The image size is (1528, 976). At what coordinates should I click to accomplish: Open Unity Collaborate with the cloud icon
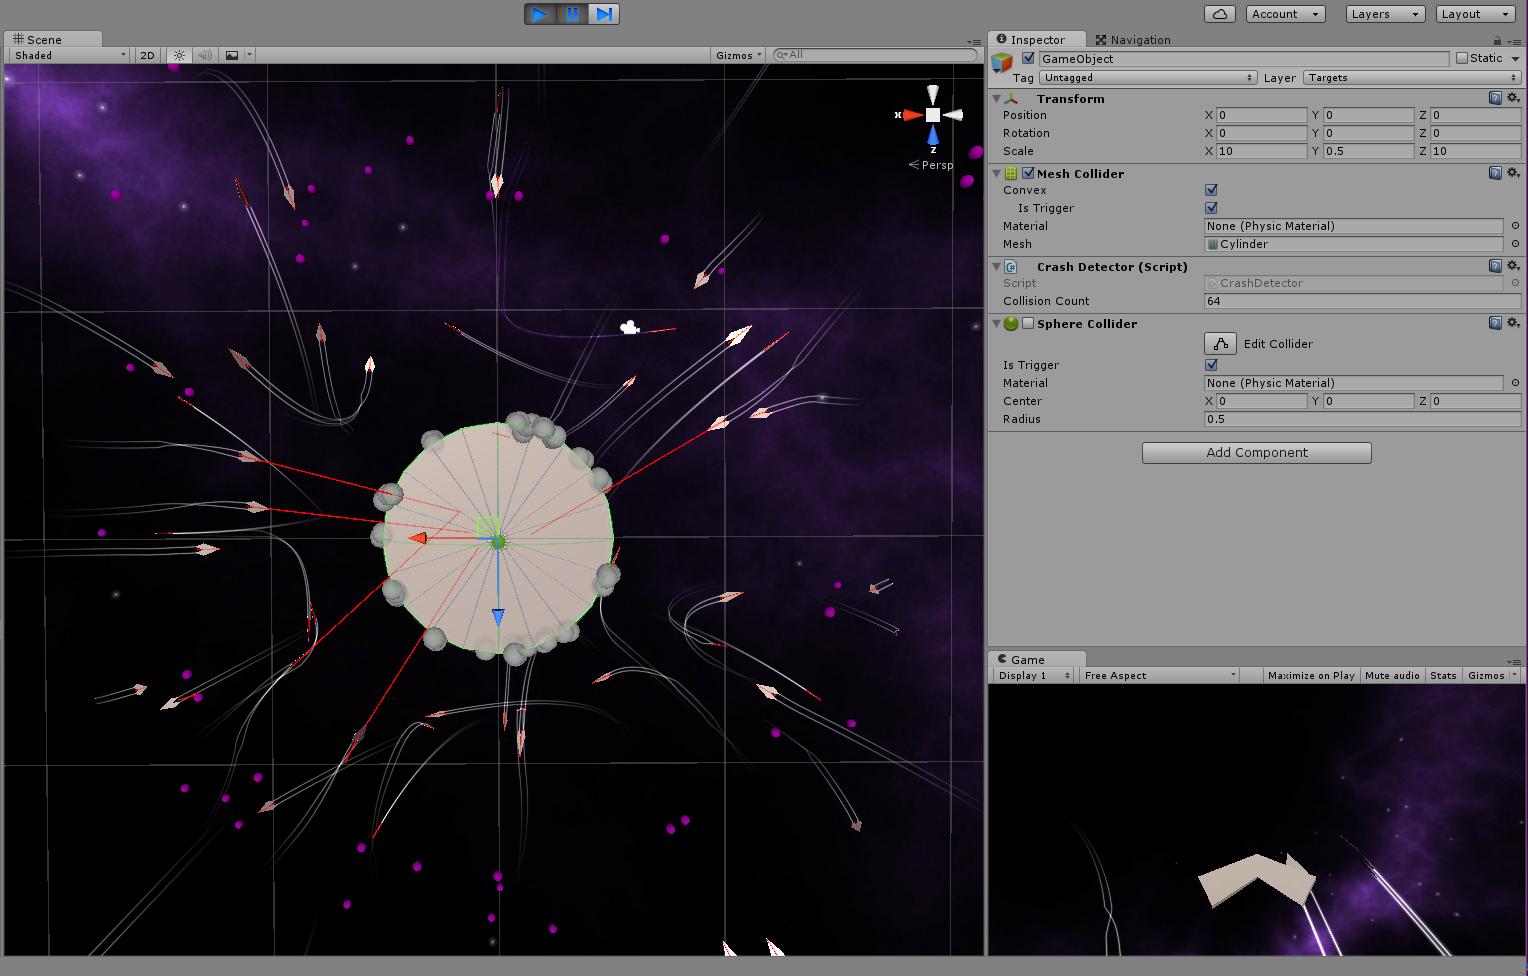coord(1219,14)
